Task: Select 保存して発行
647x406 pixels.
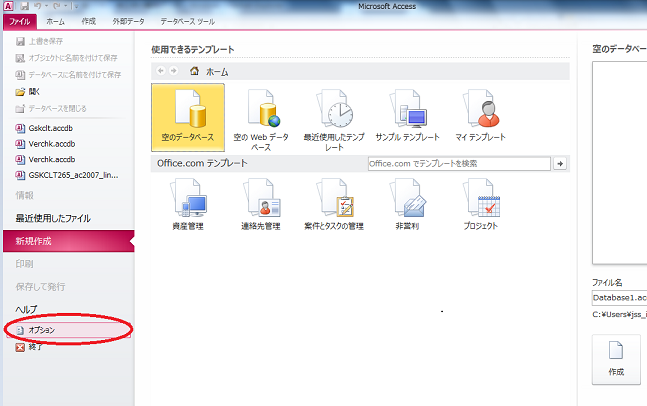Action: pyautogui.click(x=40, y=286)
